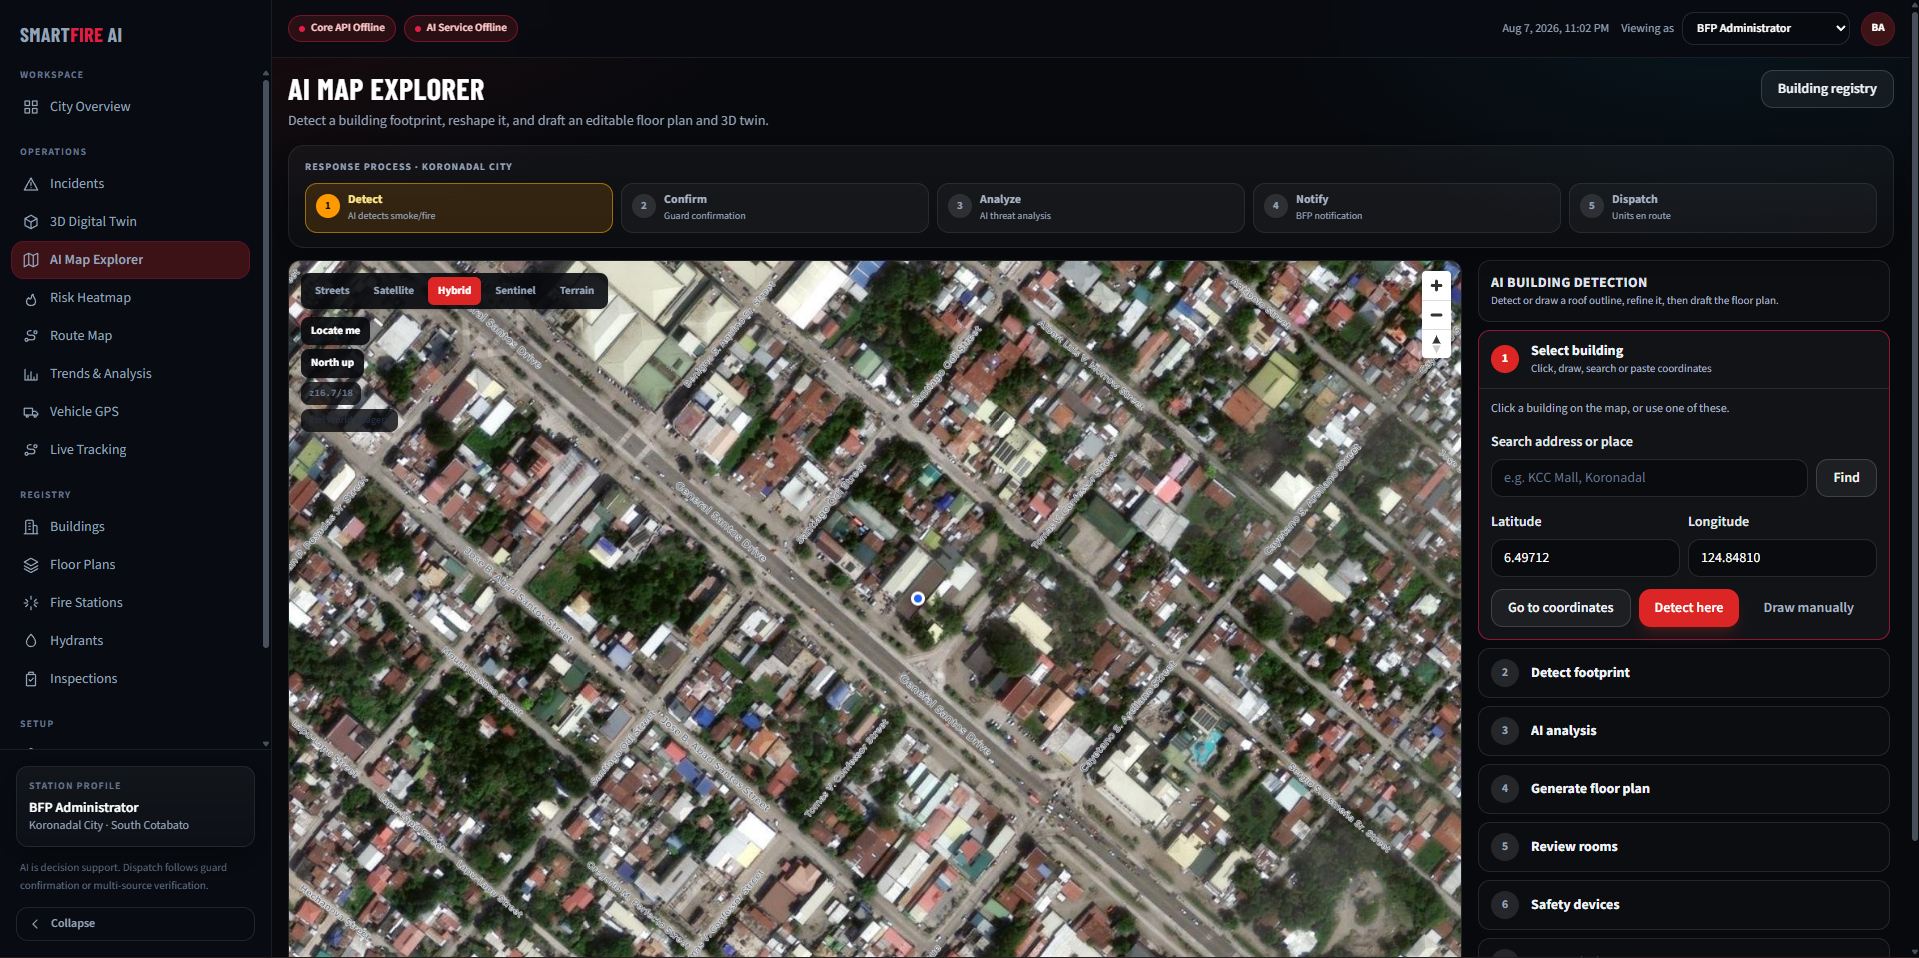Viewport: 1919px width, 958px height.
Task: Toggle North up map orientation
Action: pos(332,363)
